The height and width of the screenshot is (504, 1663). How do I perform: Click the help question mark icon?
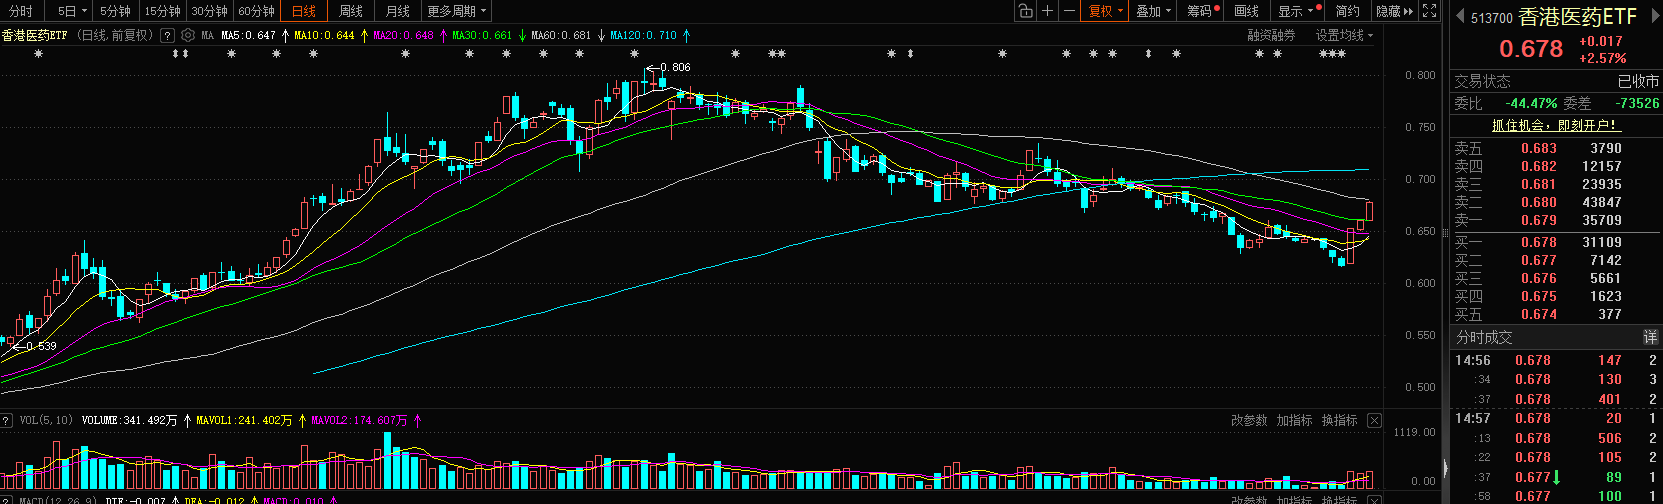167,35
